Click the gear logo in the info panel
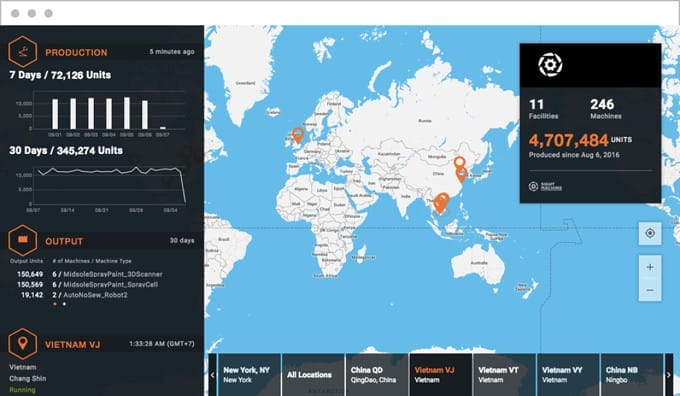Image resolution: width=680 pixels, height=396 pixels. point(550,65)
